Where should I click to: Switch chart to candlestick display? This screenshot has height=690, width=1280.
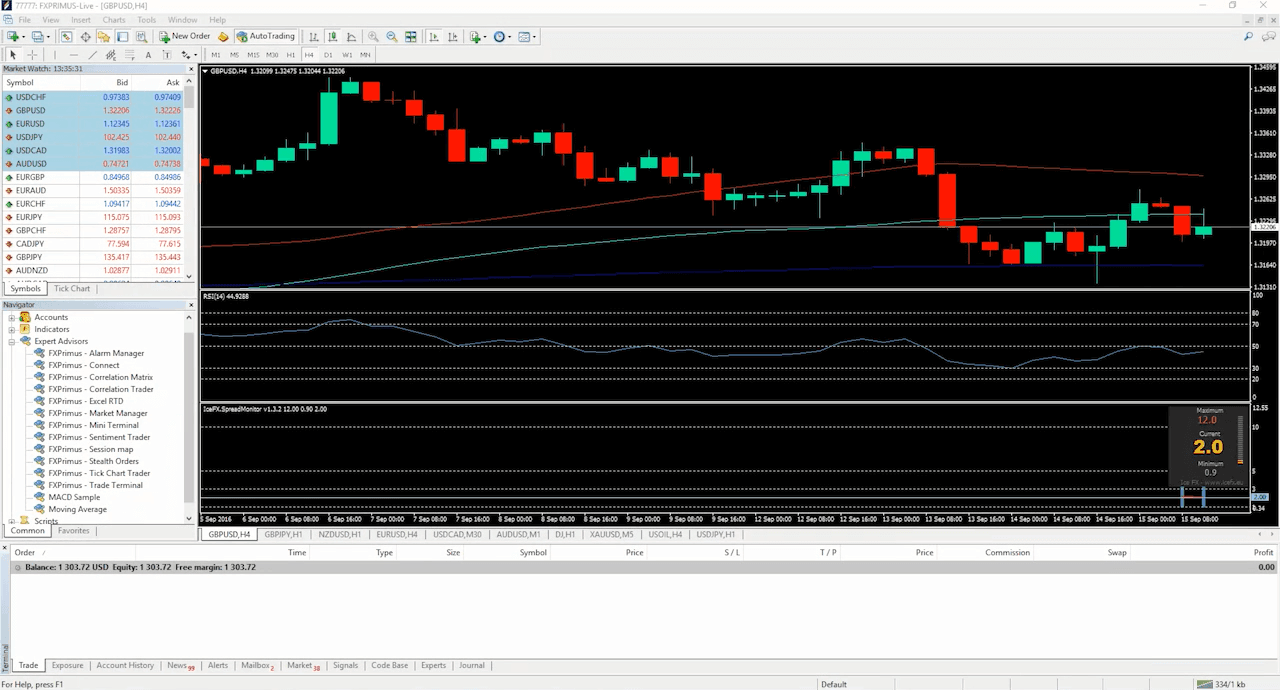[x=332, y=37]
